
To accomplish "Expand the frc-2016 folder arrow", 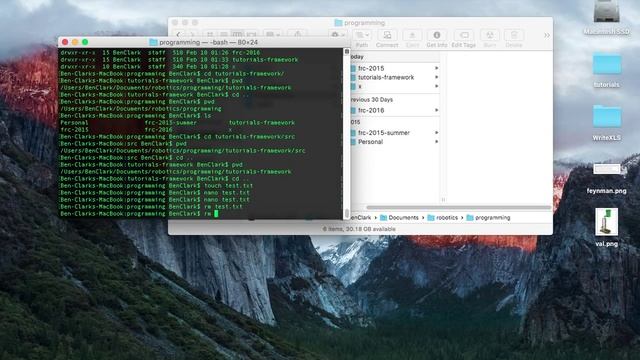I will coord(436,110).
